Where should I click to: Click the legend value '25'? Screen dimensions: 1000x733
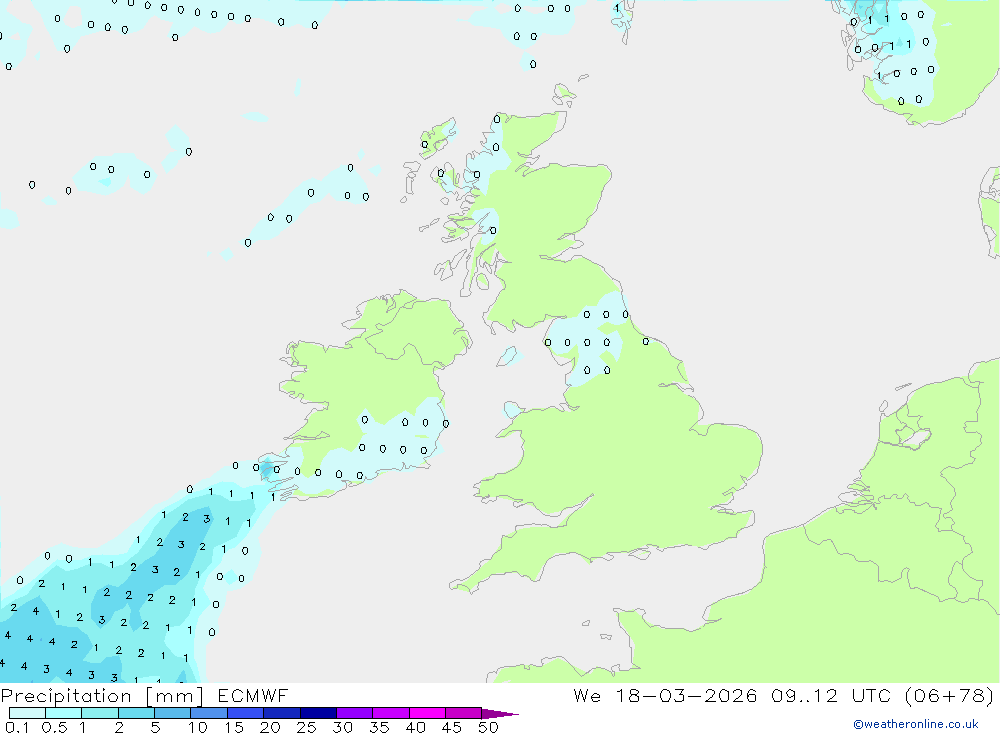pos(306,727)
